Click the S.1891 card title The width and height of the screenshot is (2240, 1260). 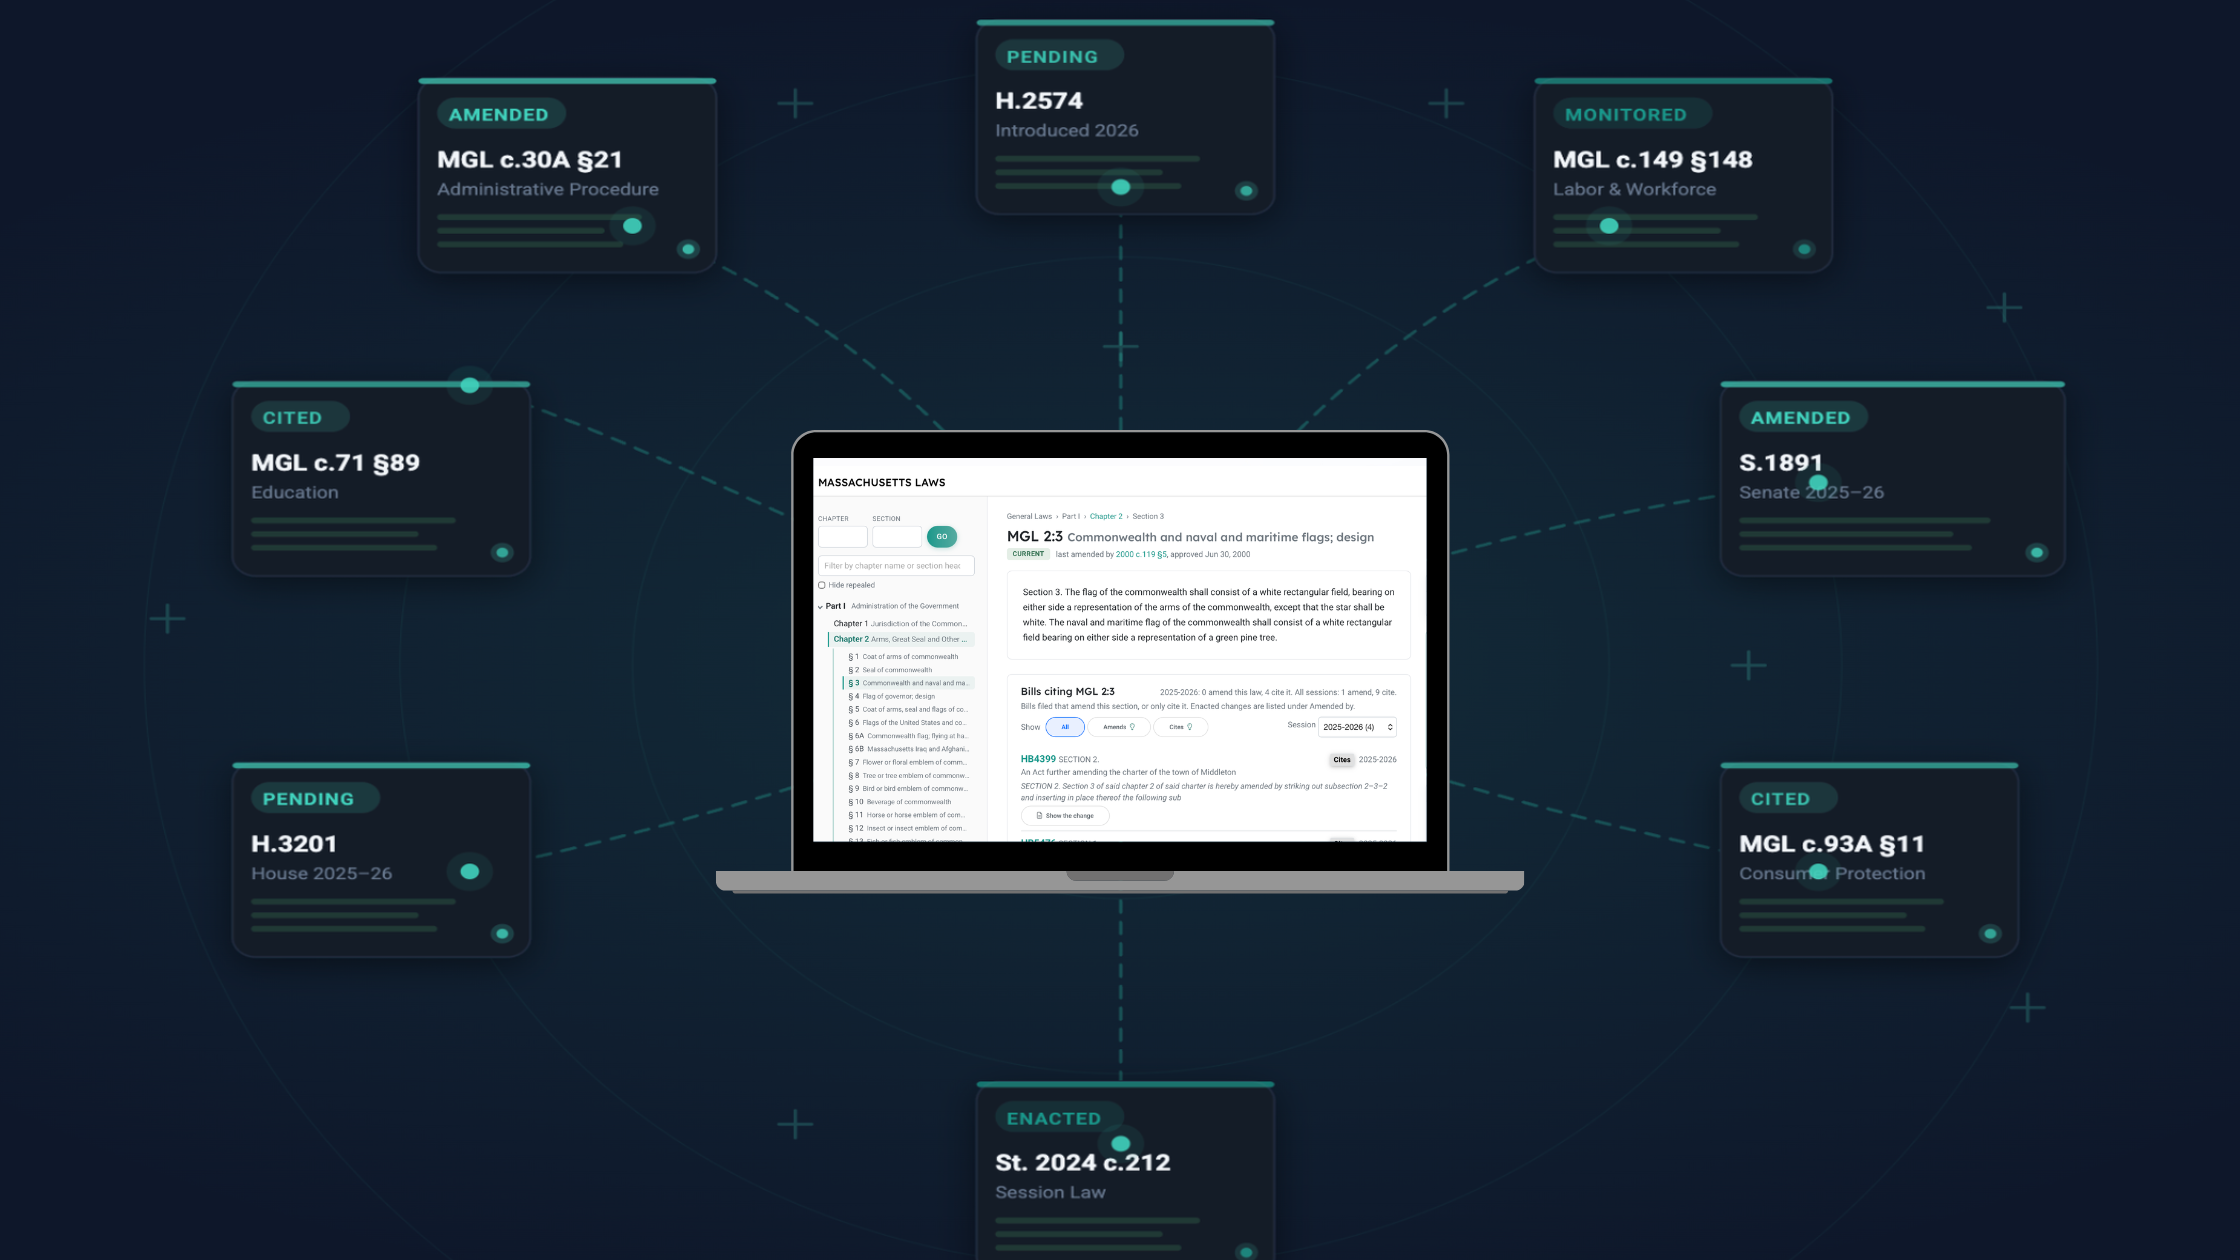pos(1781,463)
